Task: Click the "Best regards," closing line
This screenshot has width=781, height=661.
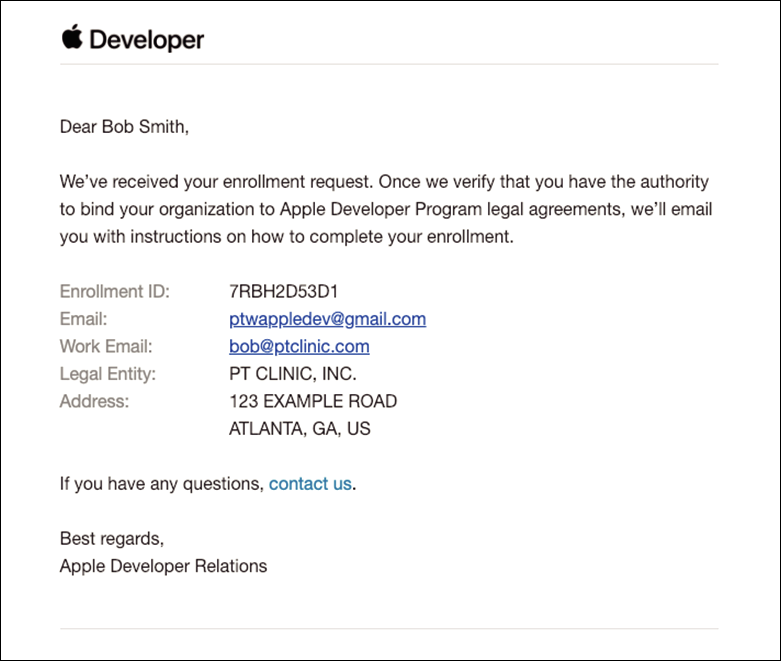Action: 111,538
